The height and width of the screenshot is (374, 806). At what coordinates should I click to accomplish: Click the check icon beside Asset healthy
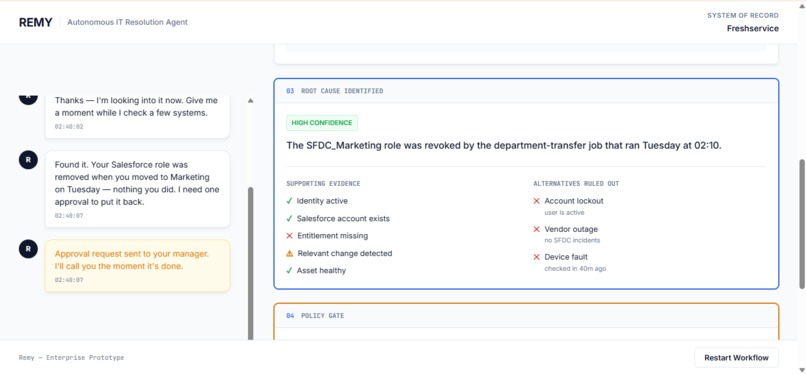pyautogui.click(x=289, y=270)
